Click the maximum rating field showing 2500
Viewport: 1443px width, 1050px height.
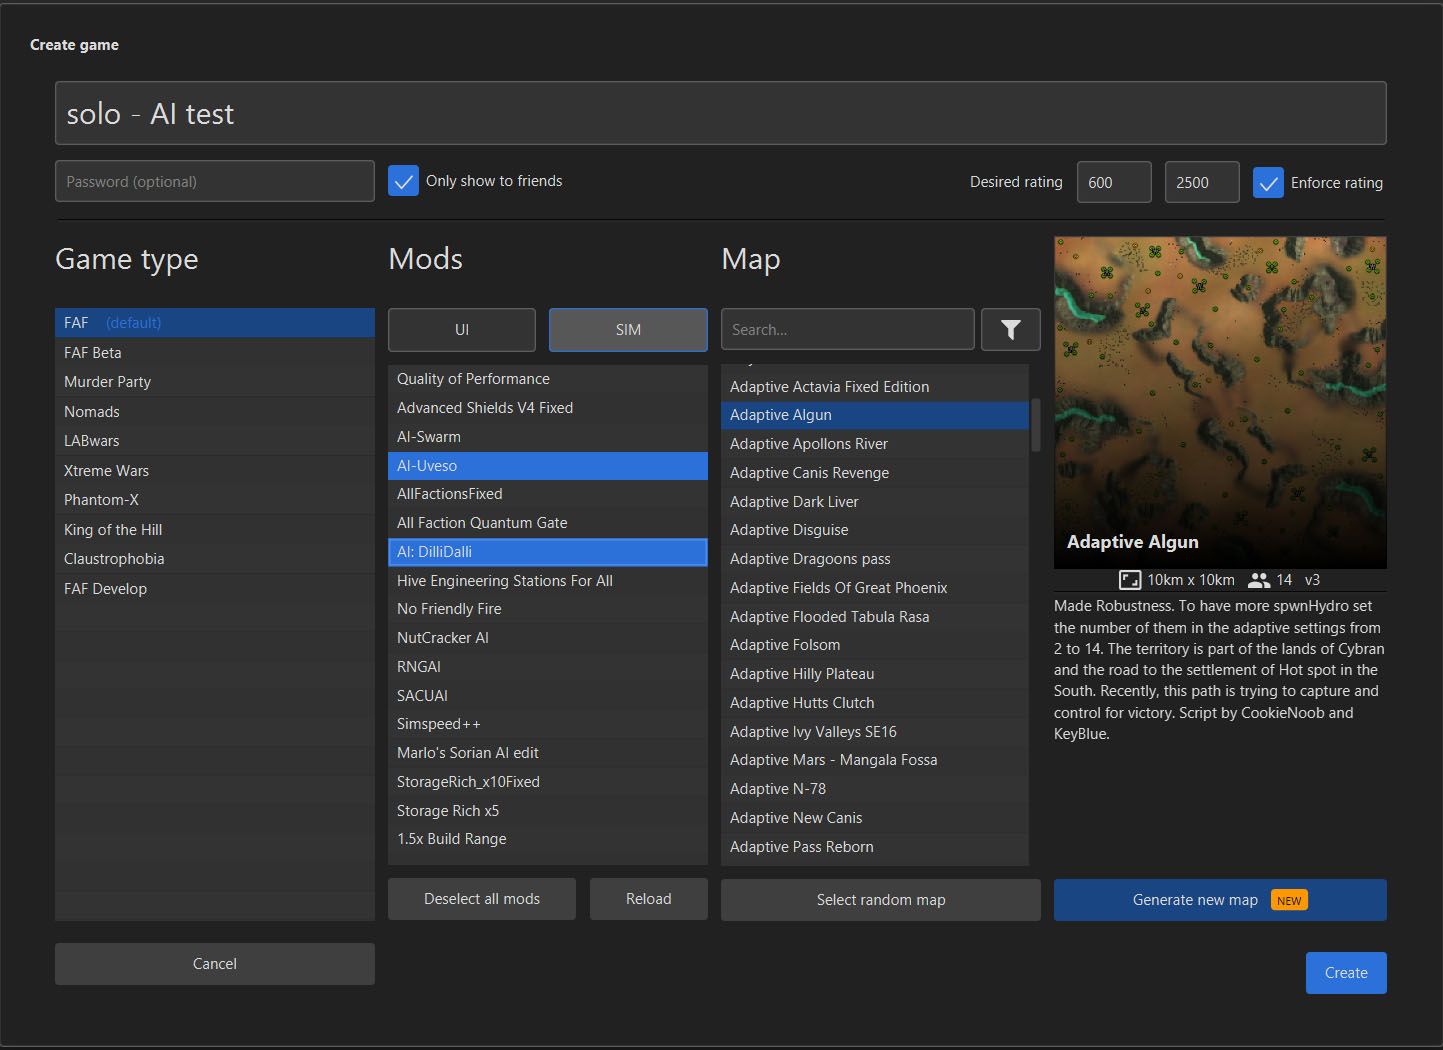click(x=1202, y=182)
